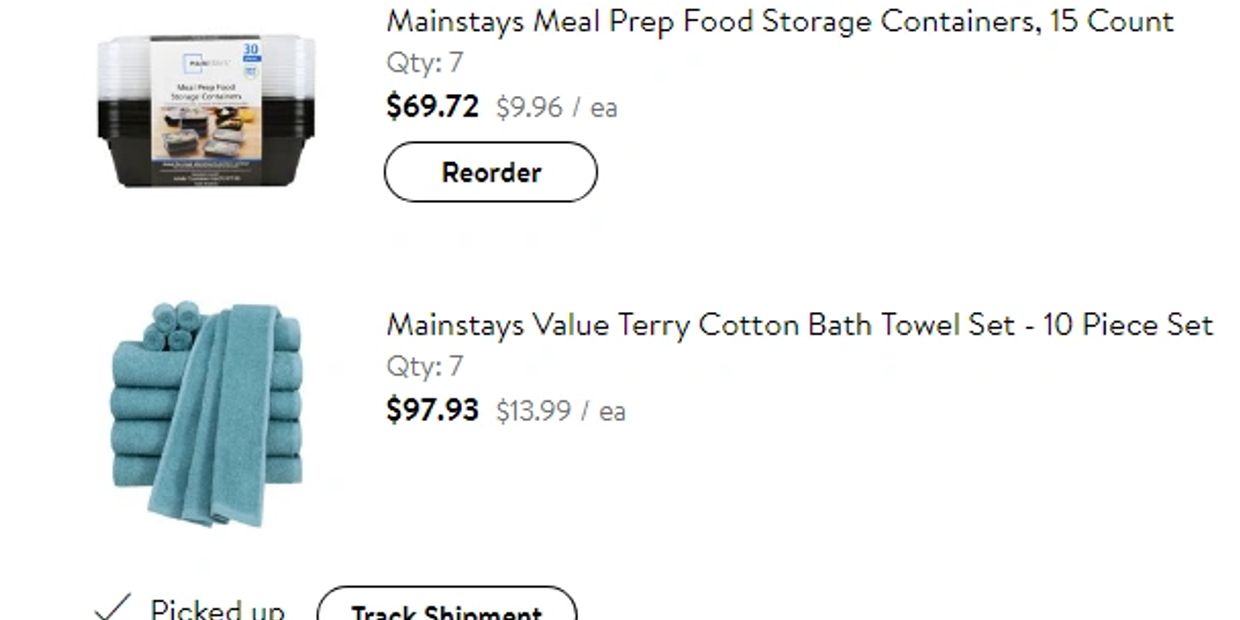Click the $69.72 total price
The height and width of the screenshot is (620, 1240).
point(432,106)
